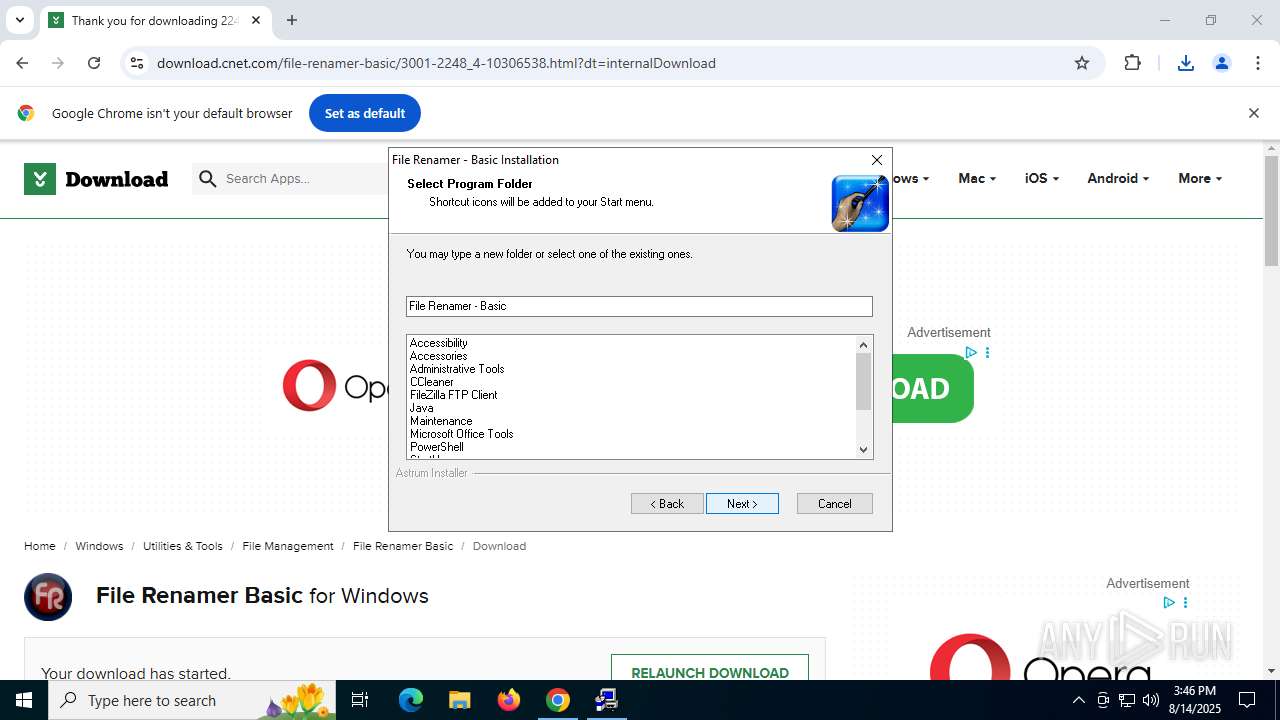Image resolution: width=1280 pixels, height=720 pixels.
Task: Select Java folder in list
Action: pyautogui.click(x=421, y=408)
